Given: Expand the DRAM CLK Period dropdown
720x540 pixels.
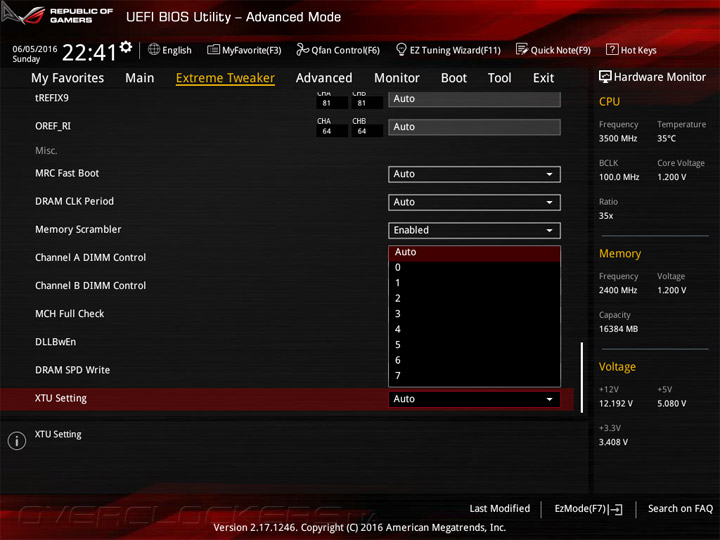Looking at the screenshot, I should coord(474,202).
